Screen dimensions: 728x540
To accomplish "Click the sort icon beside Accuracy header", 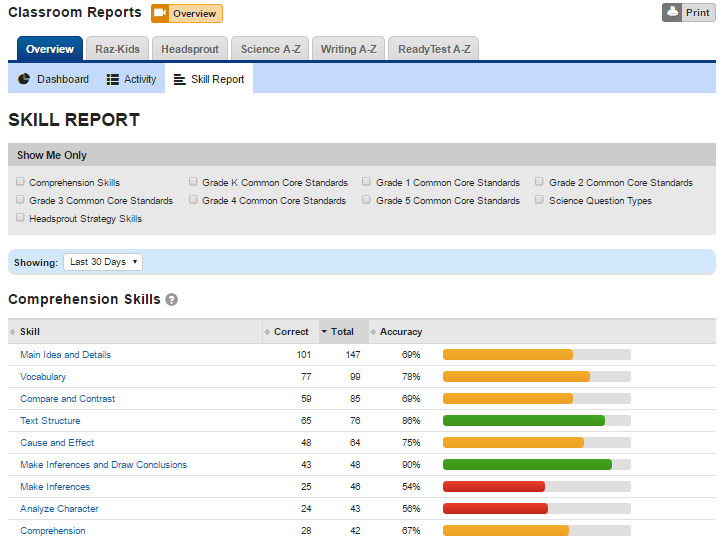I will tap(373, 332).
